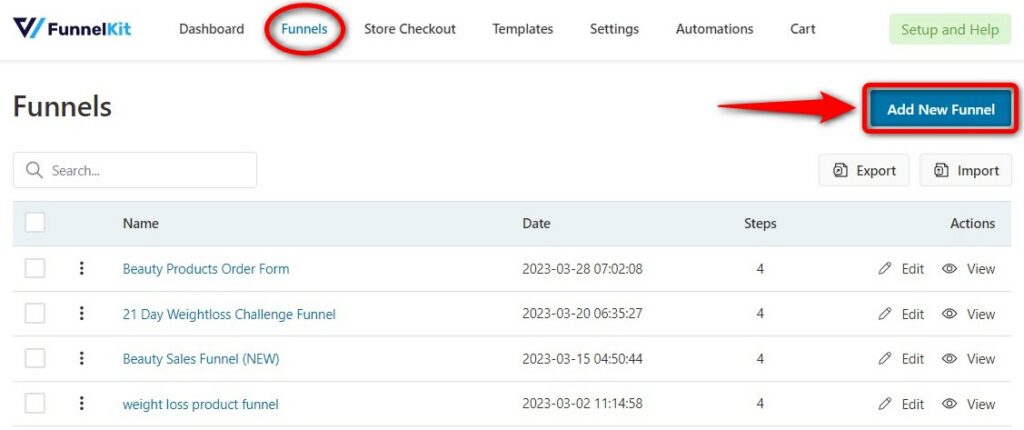Click pencil Edit icon for Beauty Products Order Form

click(x=885, y=269)
